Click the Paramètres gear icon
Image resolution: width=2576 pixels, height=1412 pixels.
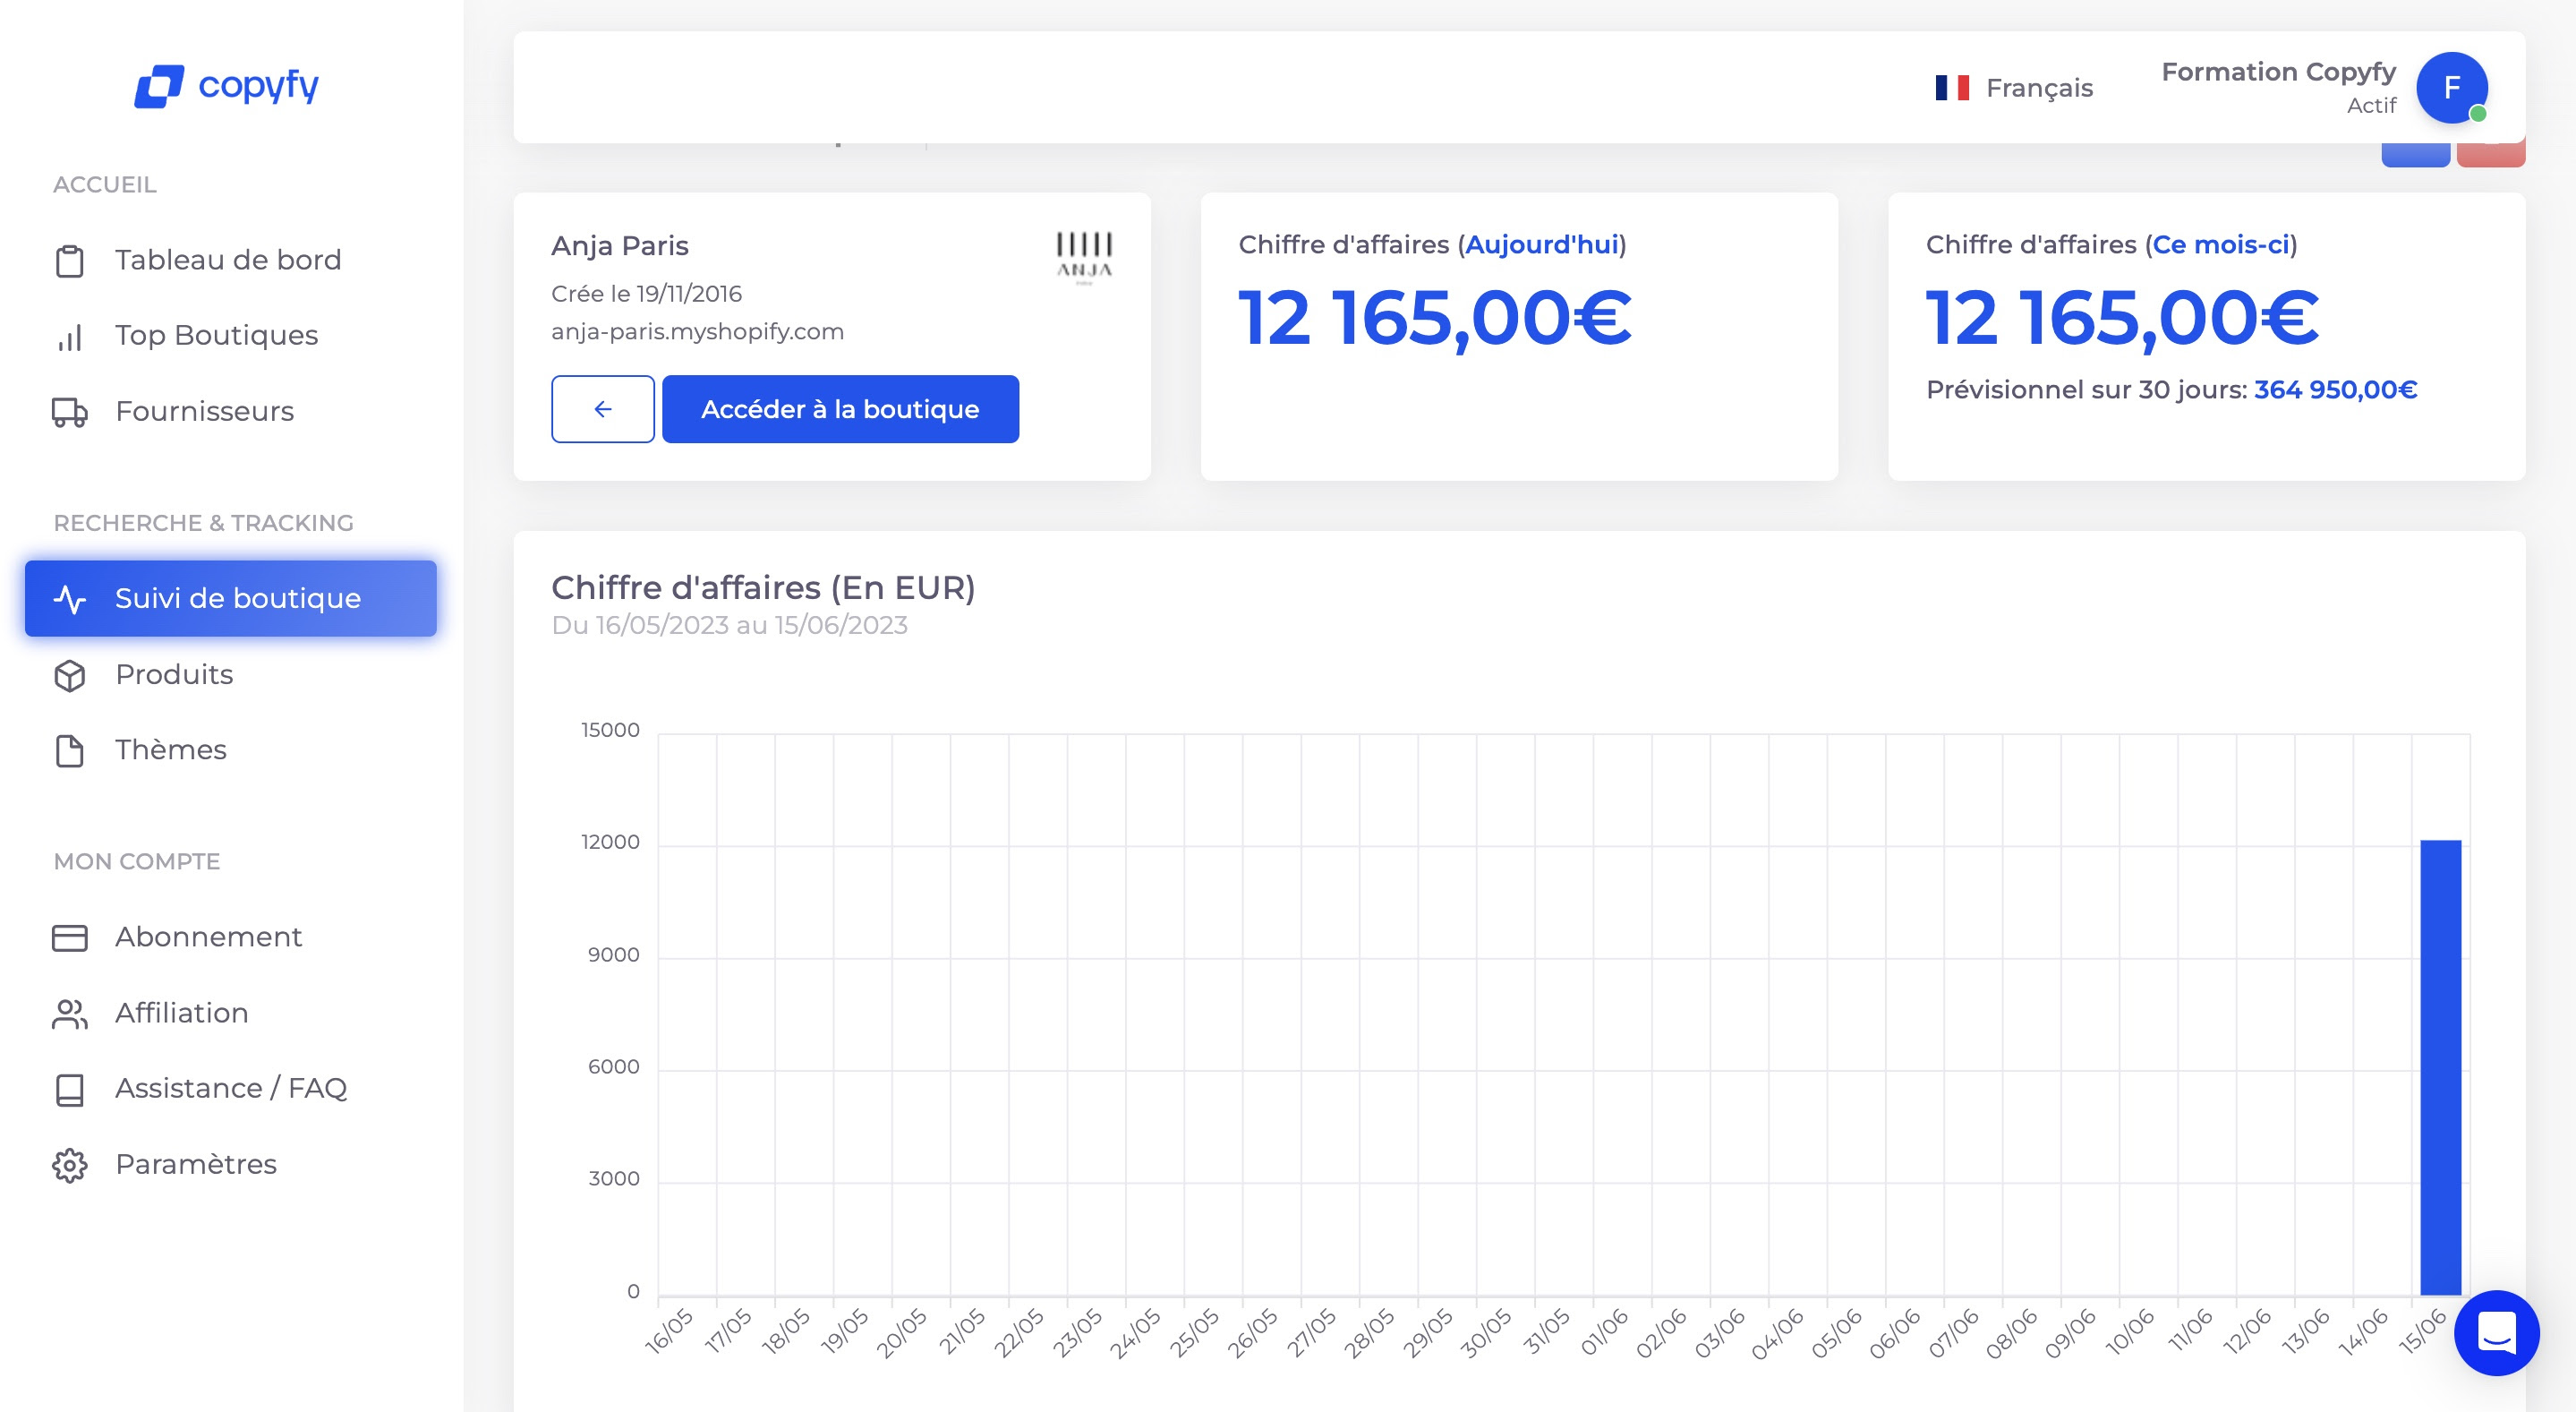click(x=70, y=1163)
